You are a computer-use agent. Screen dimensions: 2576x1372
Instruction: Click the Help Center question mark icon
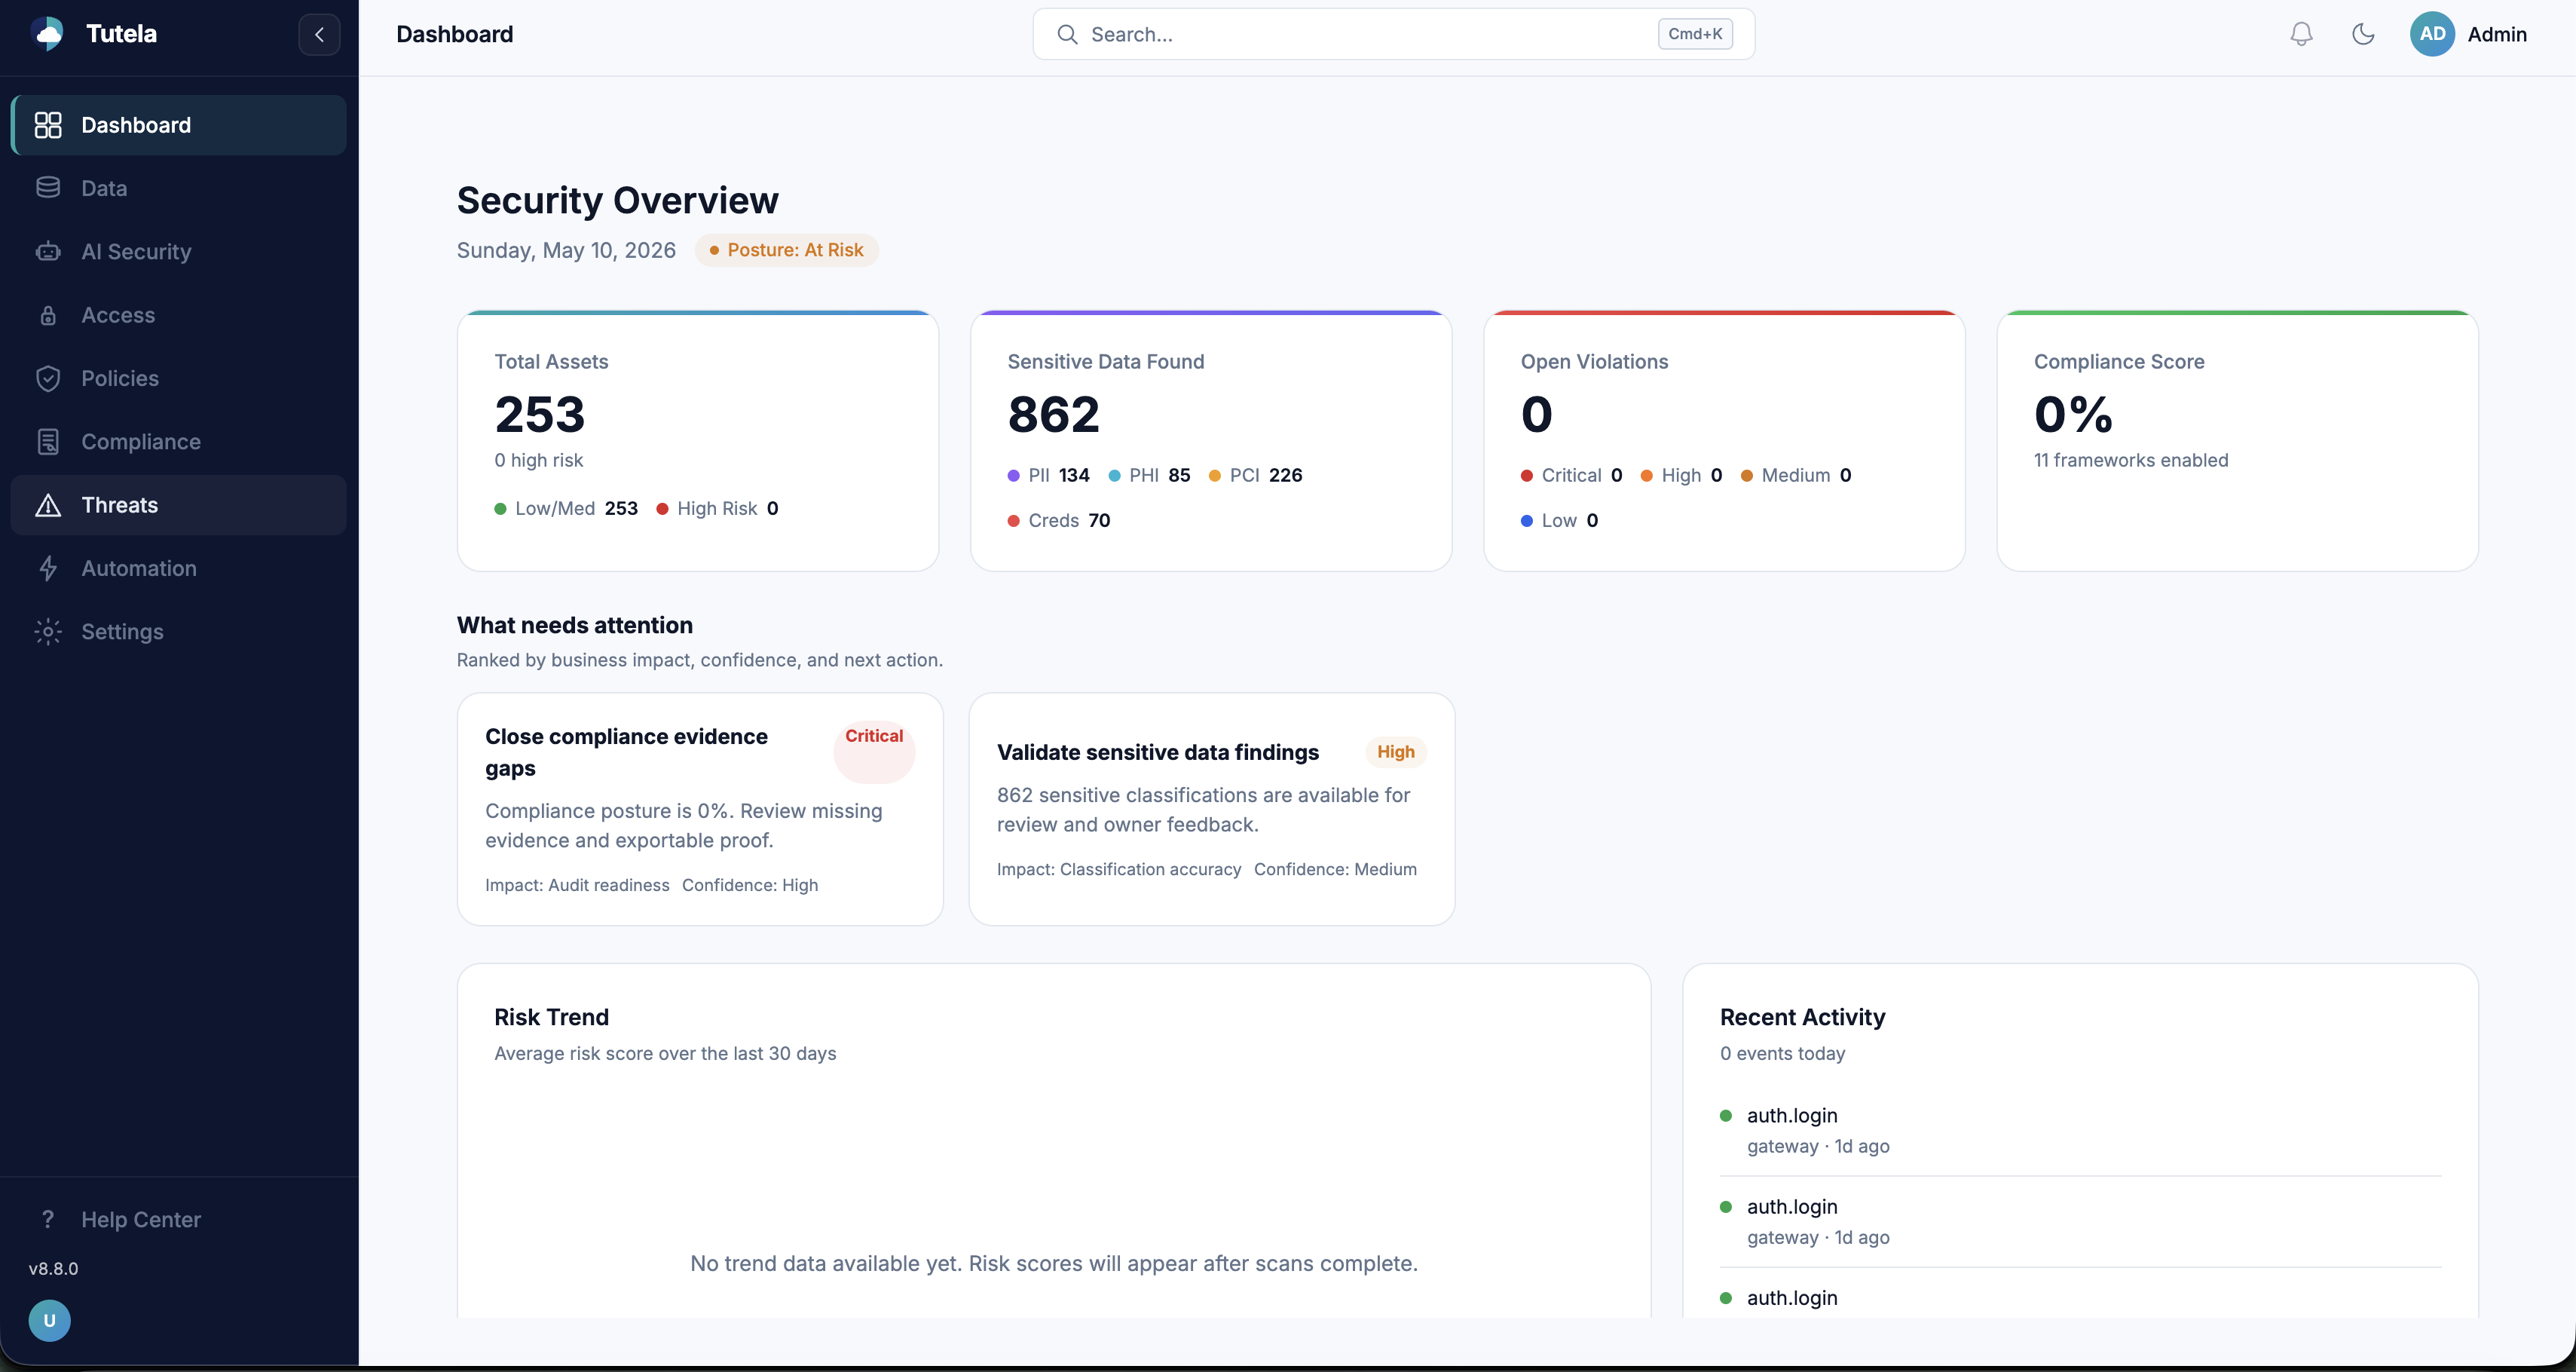click(x=48, y=1219)
